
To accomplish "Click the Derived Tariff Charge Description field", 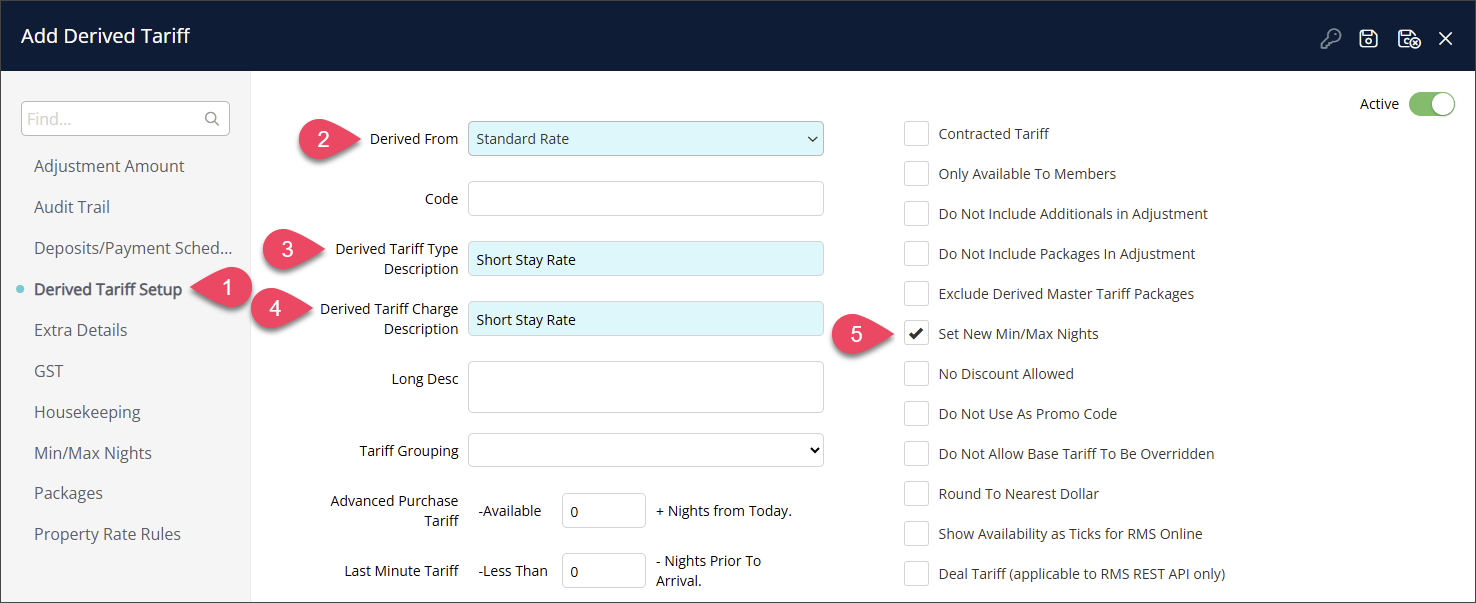I will [646, 319].
